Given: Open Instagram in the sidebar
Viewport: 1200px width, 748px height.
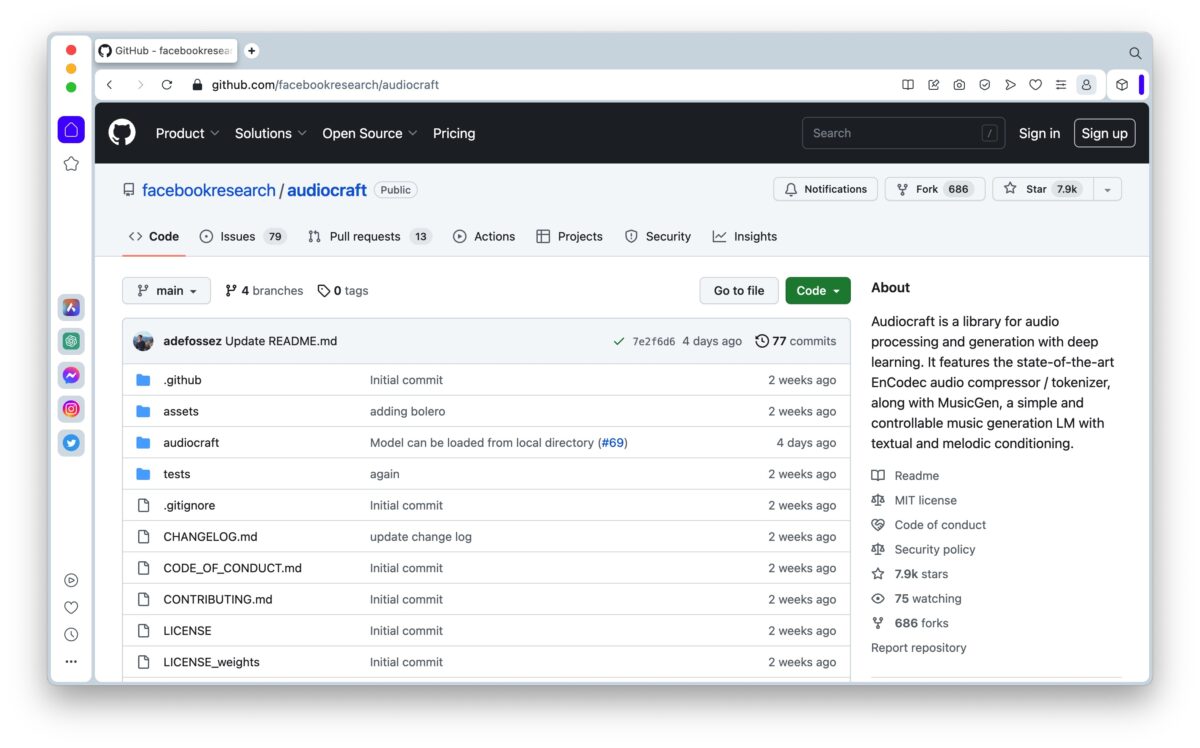Looking at the screenshot, I should coord(71,409).
